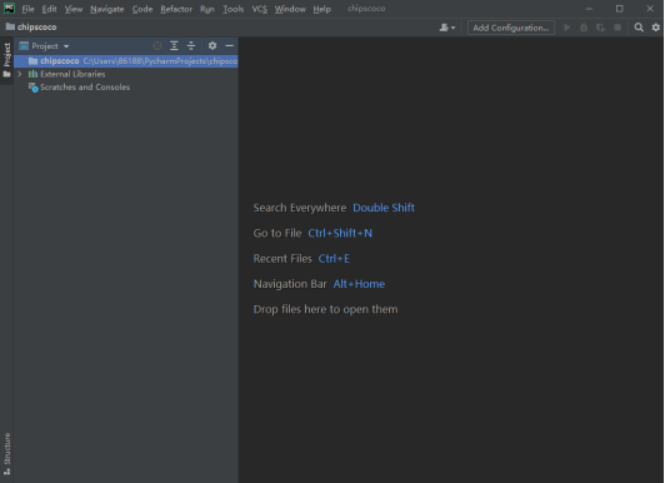Click the Debug bug icon
This screenshot has width=665, height=483.
click(584, 28)
